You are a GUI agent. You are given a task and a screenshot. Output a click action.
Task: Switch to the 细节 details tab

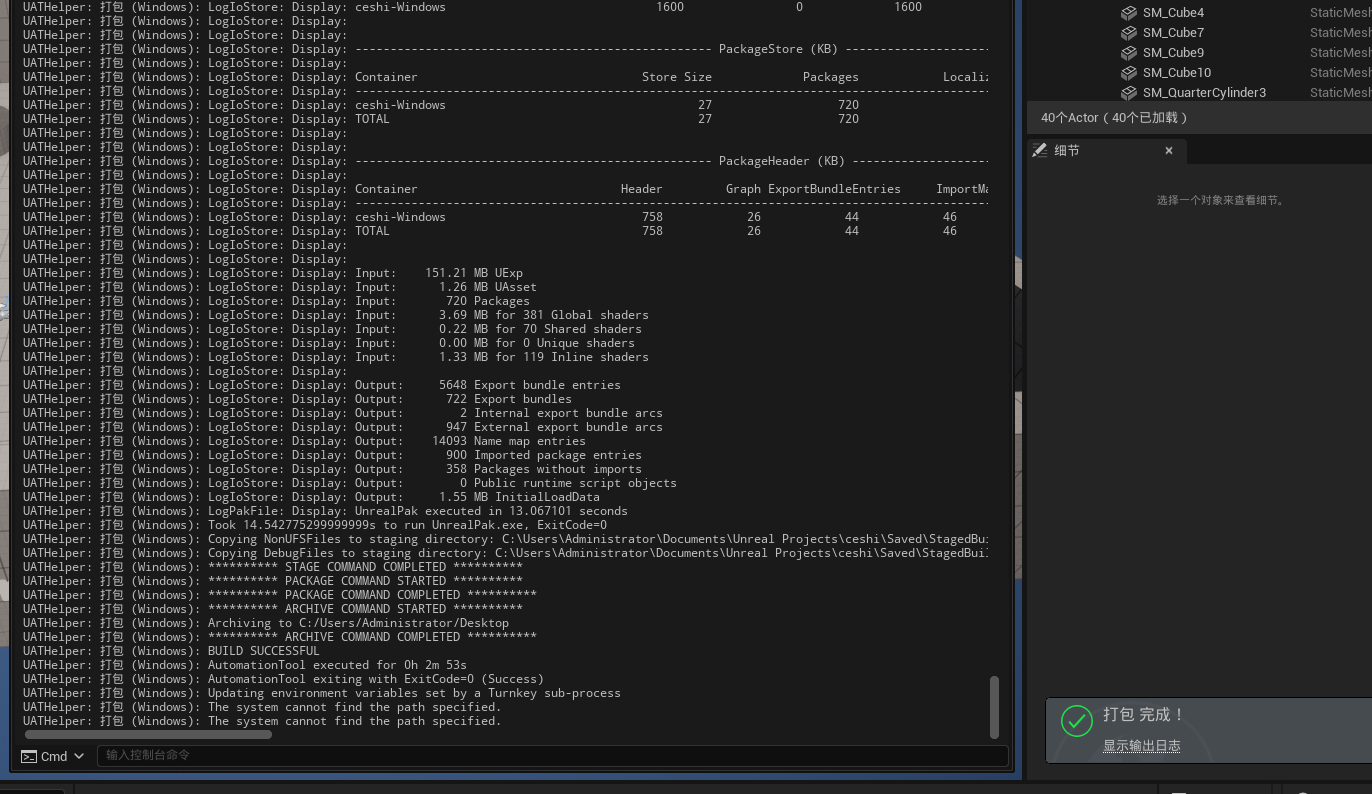coord(1066,150)
